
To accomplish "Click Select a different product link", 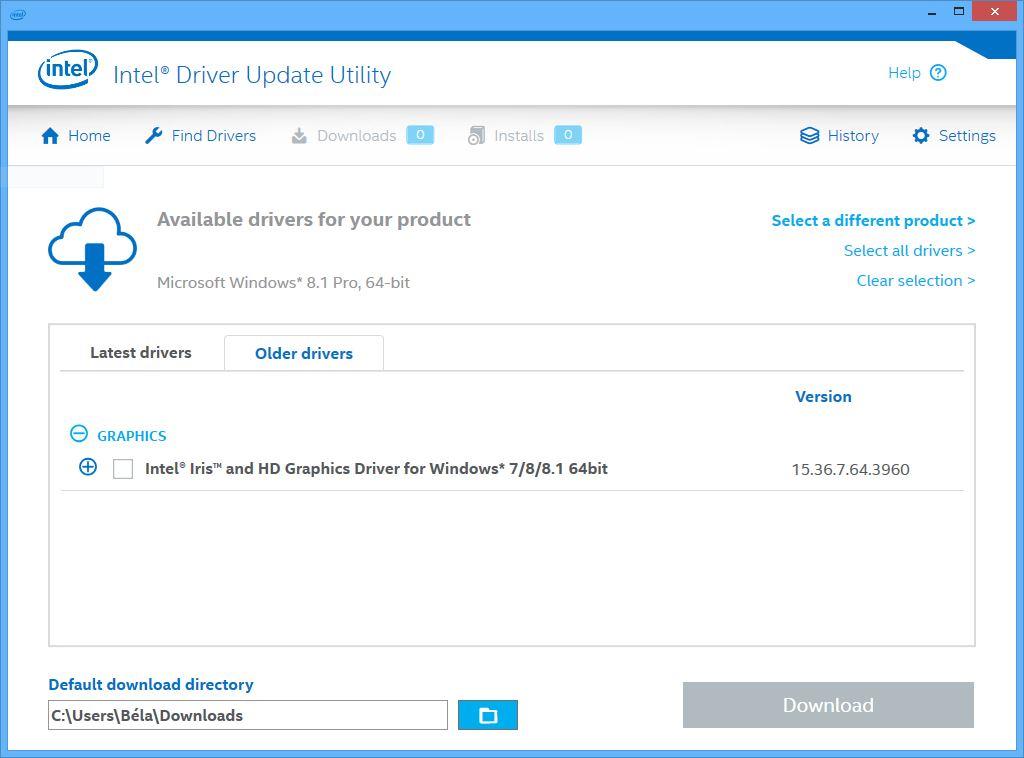I will pyautogui.click(x=873, y=221).
